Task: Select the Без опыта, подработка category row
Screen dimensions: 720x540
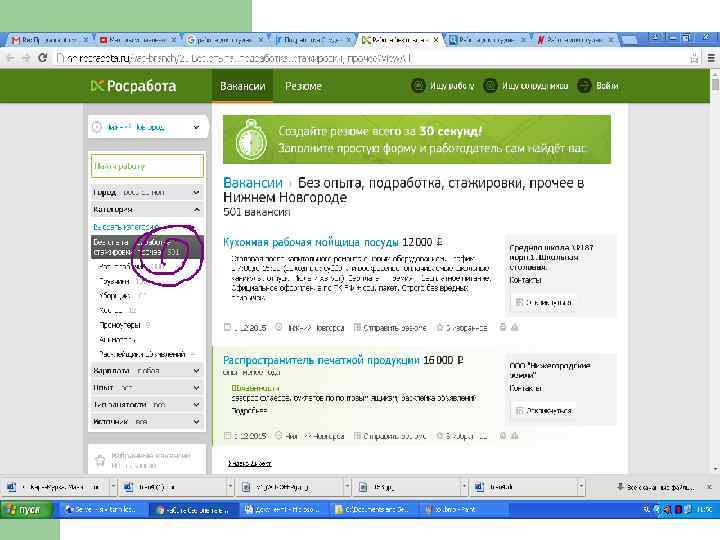Action: (147, 247)
